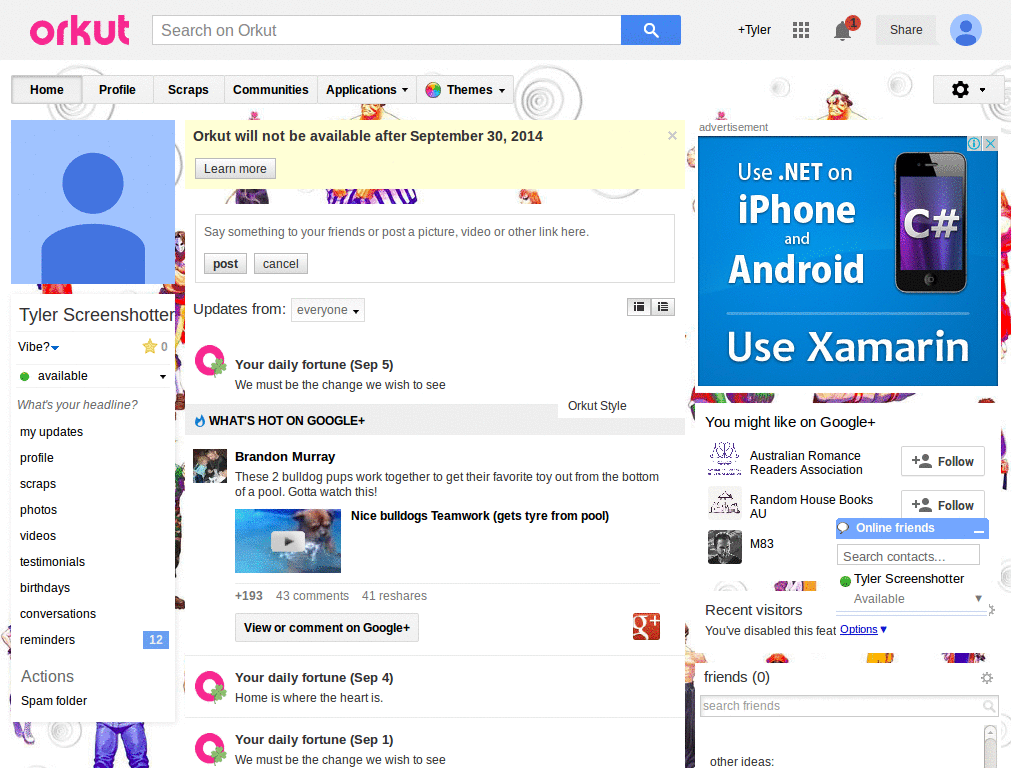
Task: Click Random House Books AU logo
Action: click(x=724, y=502)
